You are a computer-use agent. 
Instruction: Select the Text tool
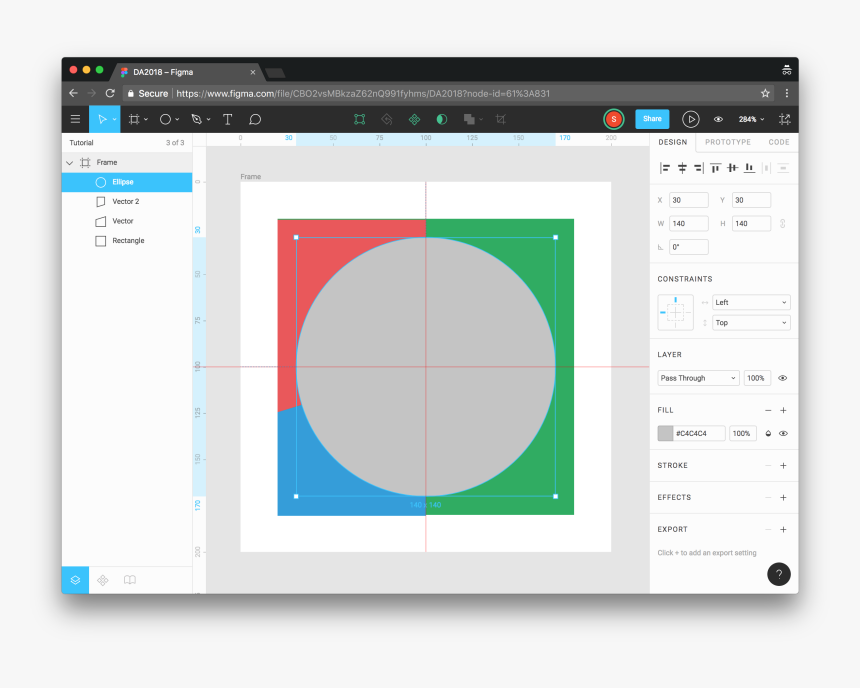(x=227, y=119)
